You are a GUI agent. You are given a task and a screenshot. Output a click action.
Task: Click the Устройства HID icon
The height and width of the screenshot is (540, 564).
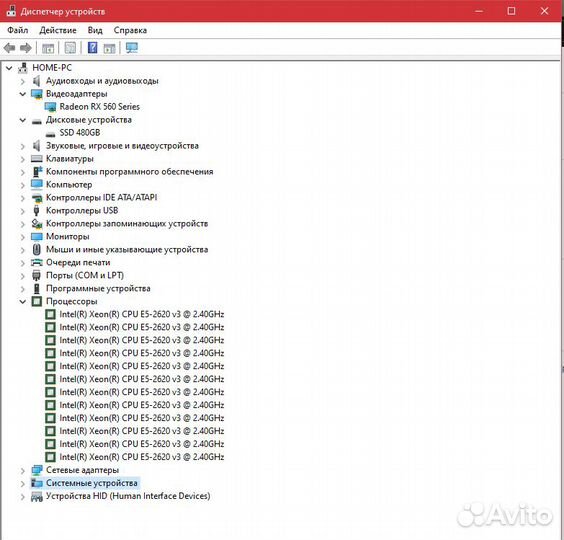coord(37,496)
